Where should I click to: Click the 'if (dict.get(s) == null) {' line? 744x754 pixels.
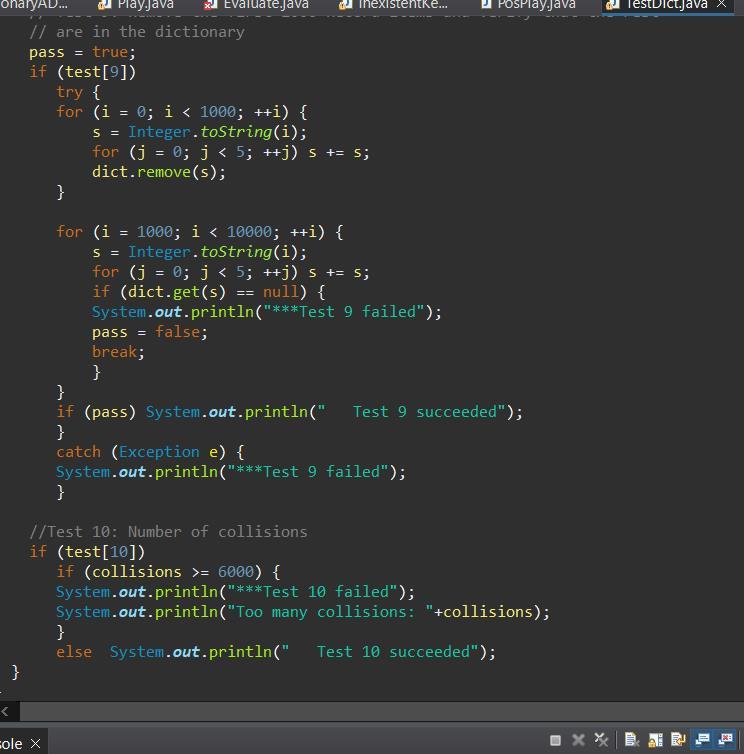tap(209, 292)
